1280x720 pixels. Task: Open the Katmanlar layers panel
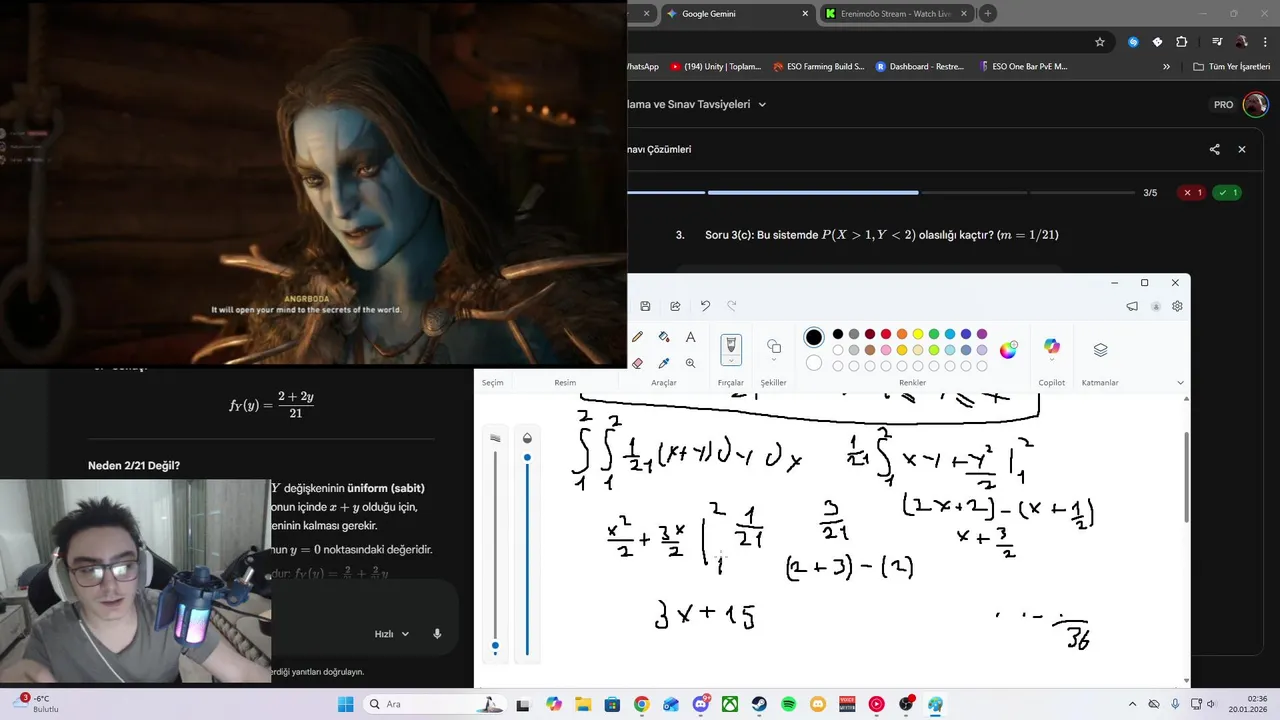click(1100, 350)
